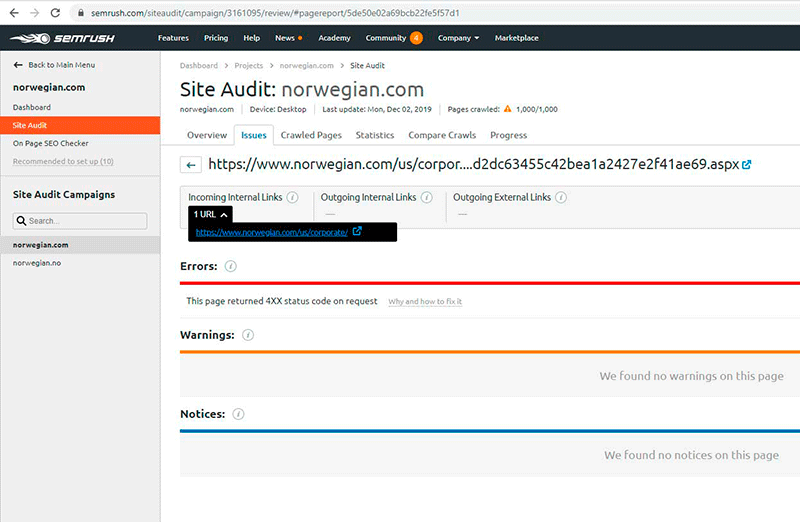The width and height of the screenshot is (800, 522).
Task: Click the back arrow beside the page URL
Action: [190, 165]
